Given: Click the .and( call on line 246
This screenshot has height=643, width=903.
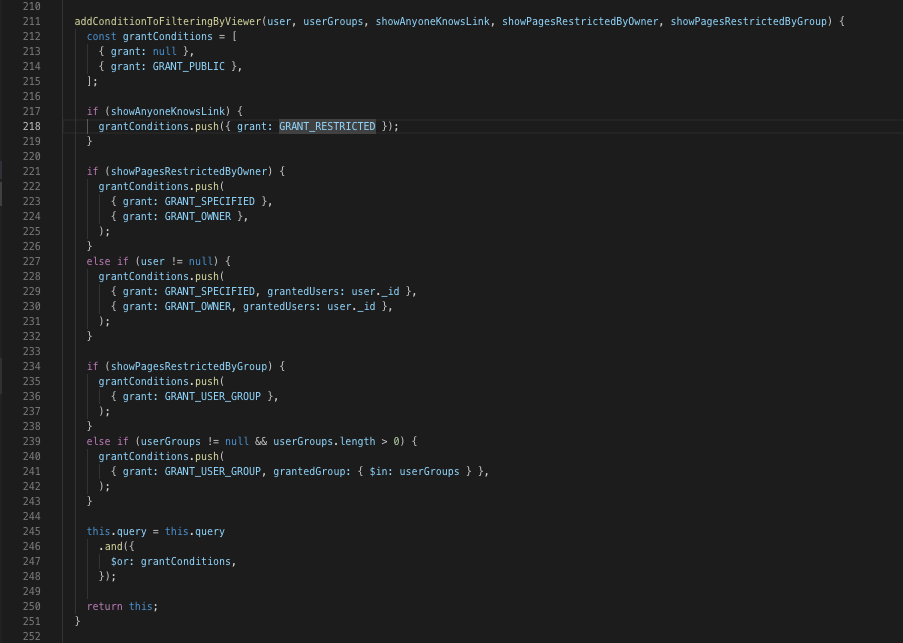Looking at the screenshot, I should (116, 546).
